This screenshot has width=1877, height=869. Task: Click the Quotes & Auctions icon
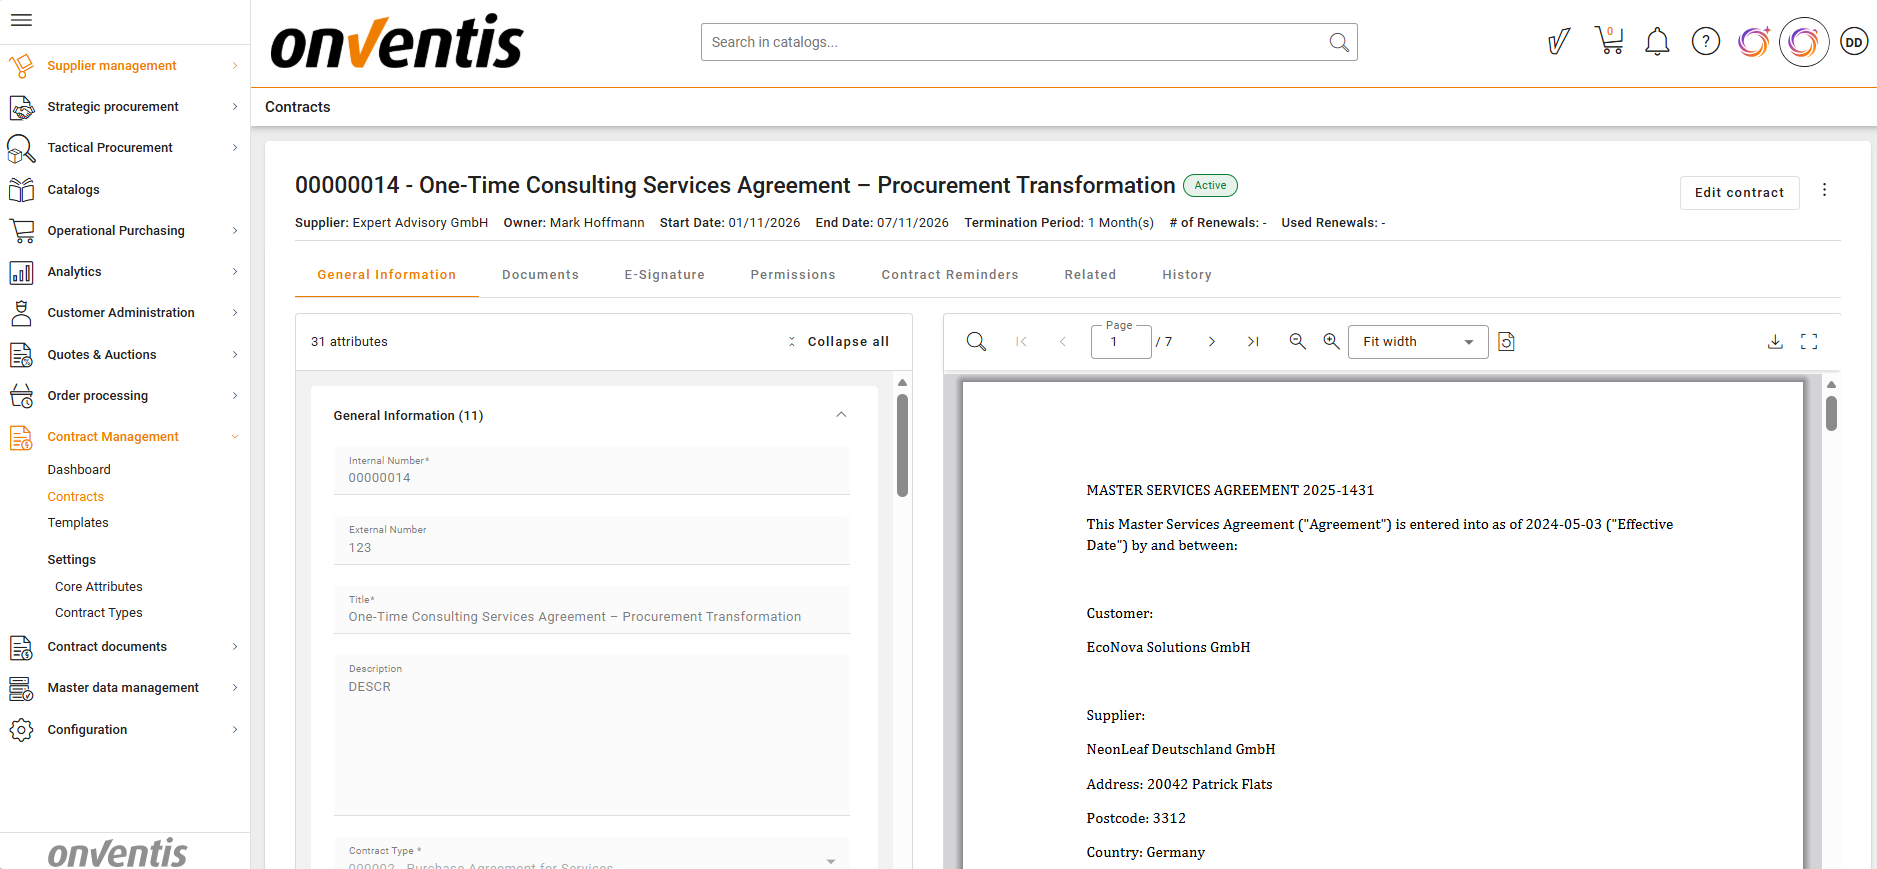pyautogui.click(x=21, y=355)
